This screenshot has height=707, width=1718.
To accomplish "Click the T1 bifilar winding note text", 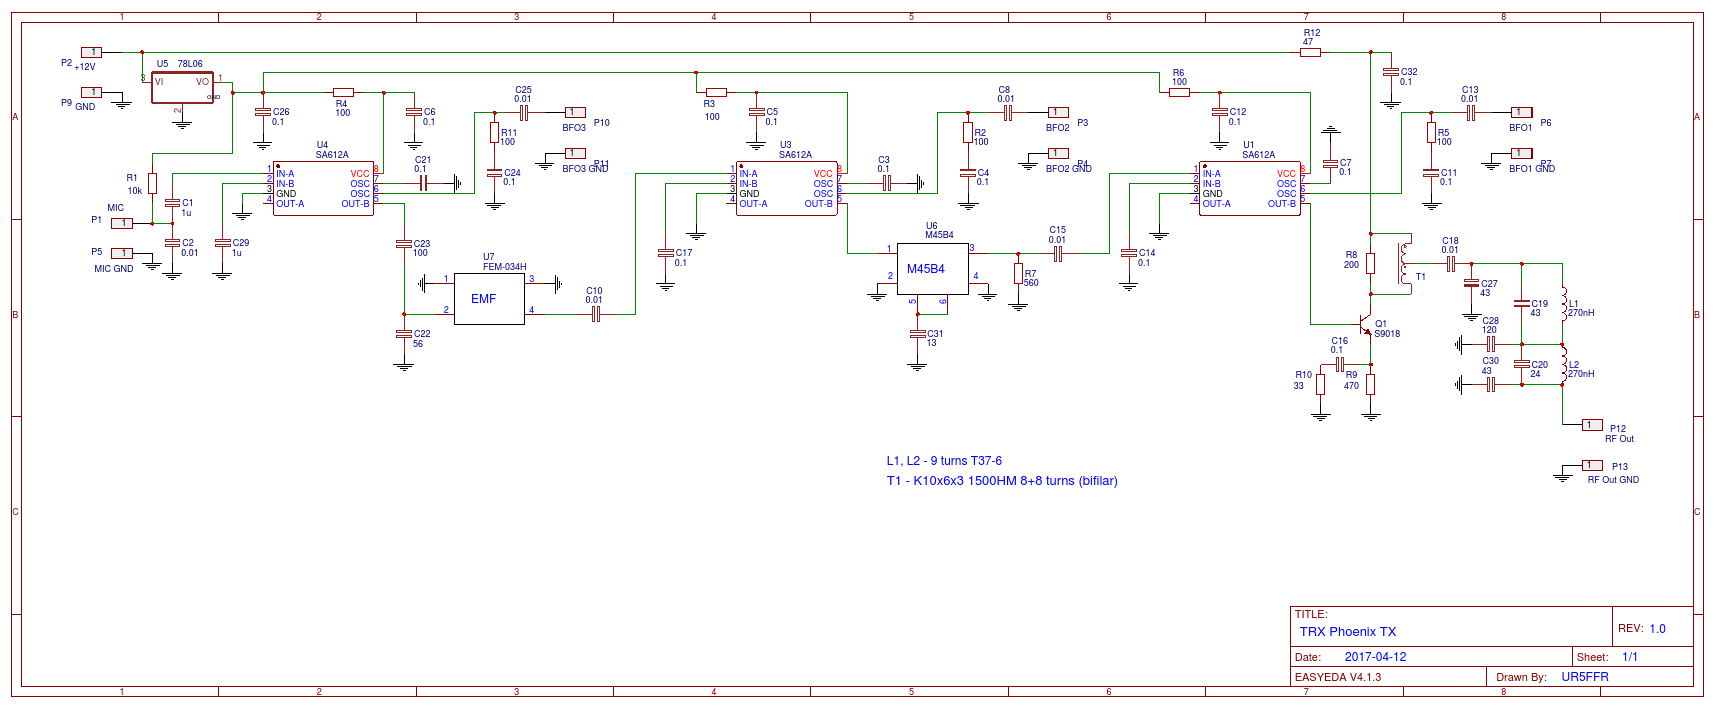I will (1001, 481).
